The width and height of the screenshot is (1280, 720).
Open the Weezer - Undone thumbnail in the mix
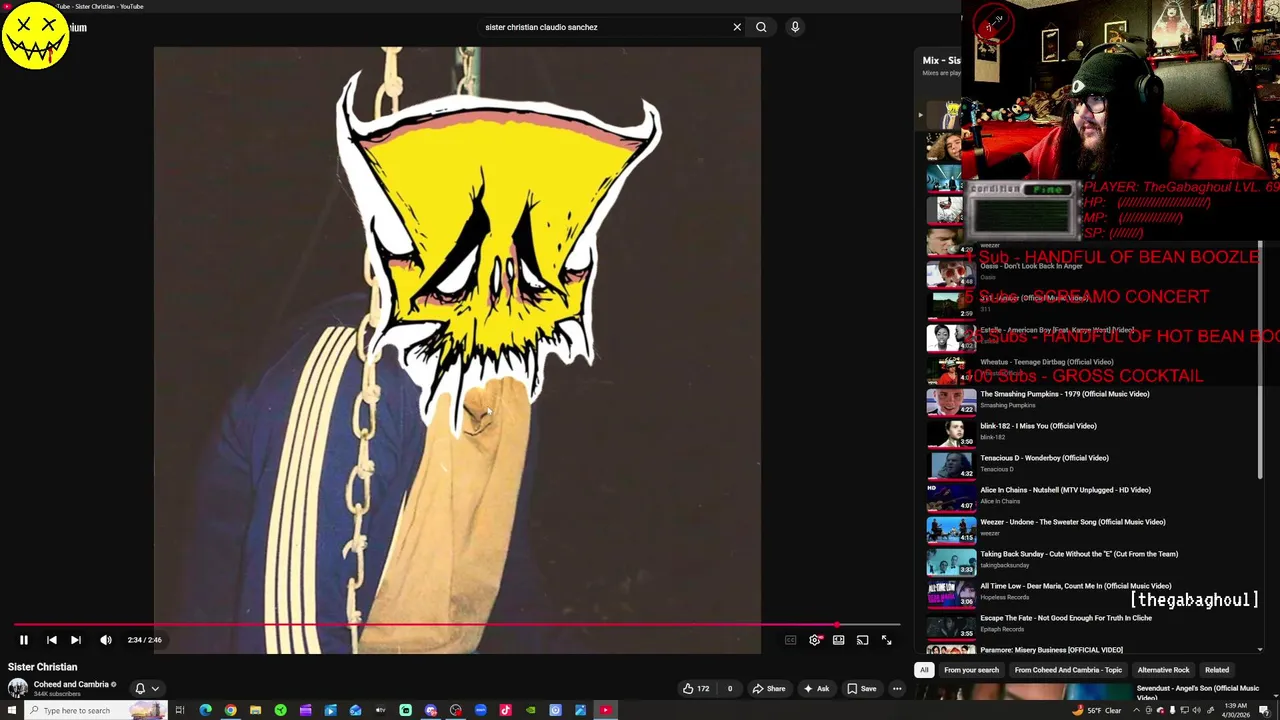(951, 529)
